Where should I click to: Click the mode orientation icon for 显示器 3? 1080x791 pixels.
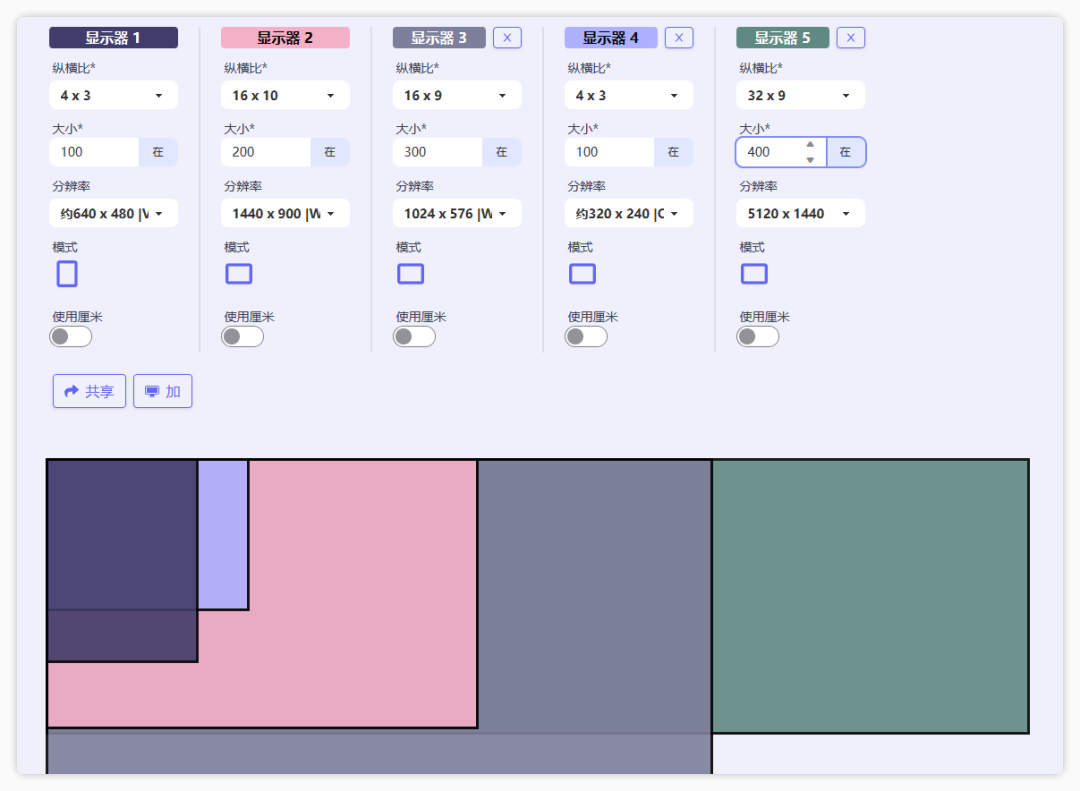click(x=411, y=274)
